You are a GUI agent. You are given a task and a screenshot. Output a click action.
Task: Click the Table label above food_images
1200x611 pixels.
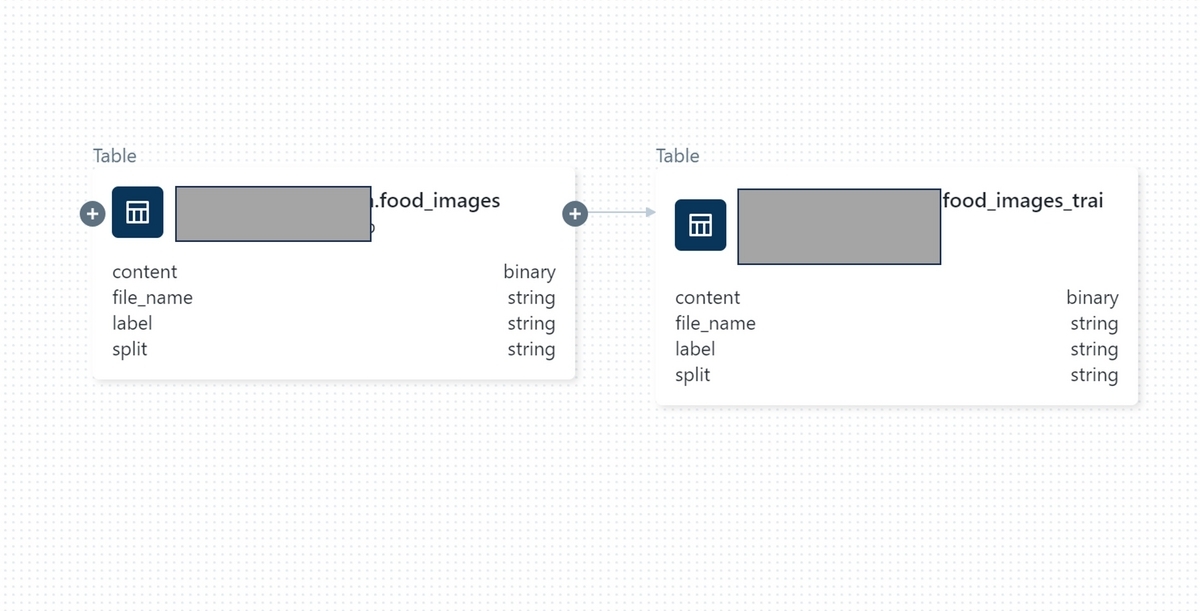[x=115, y=156]
